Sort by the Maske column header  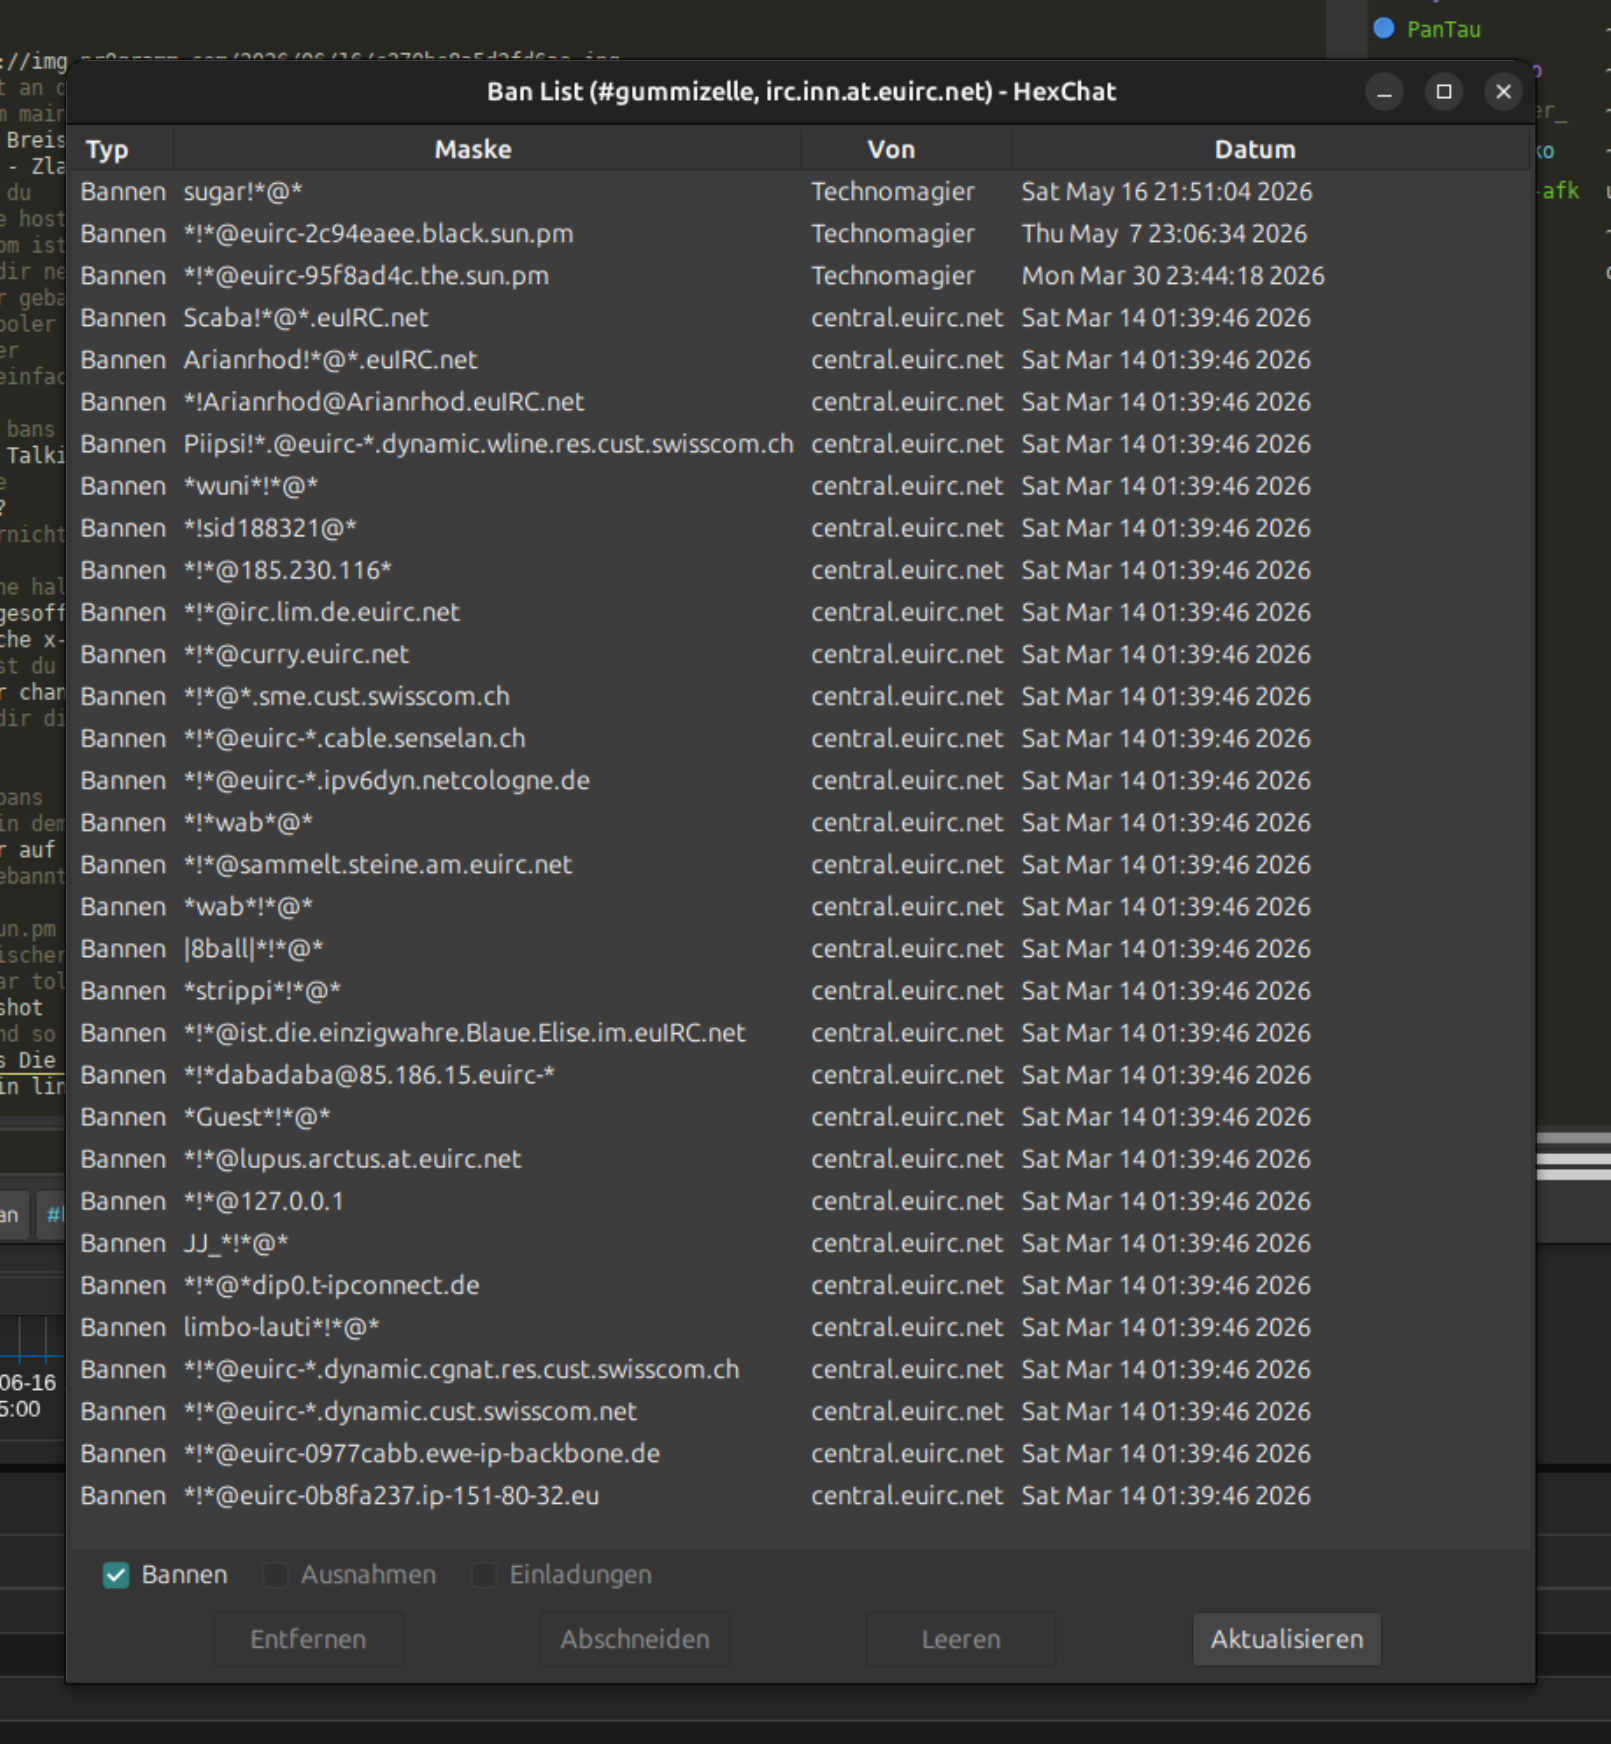click(488, 150)
